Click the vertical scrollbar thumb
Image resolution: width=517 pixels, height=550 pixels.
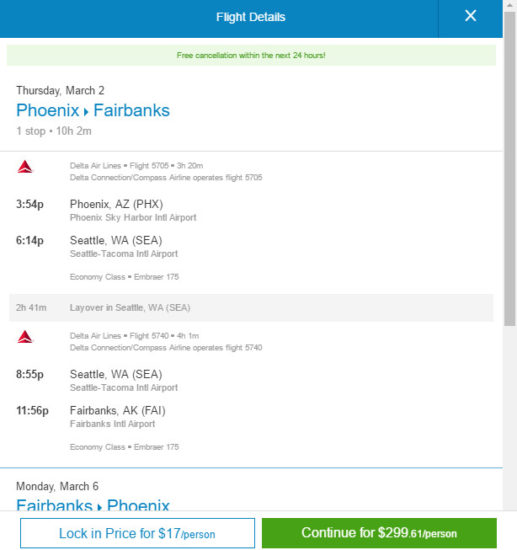(x=510, y=169)
